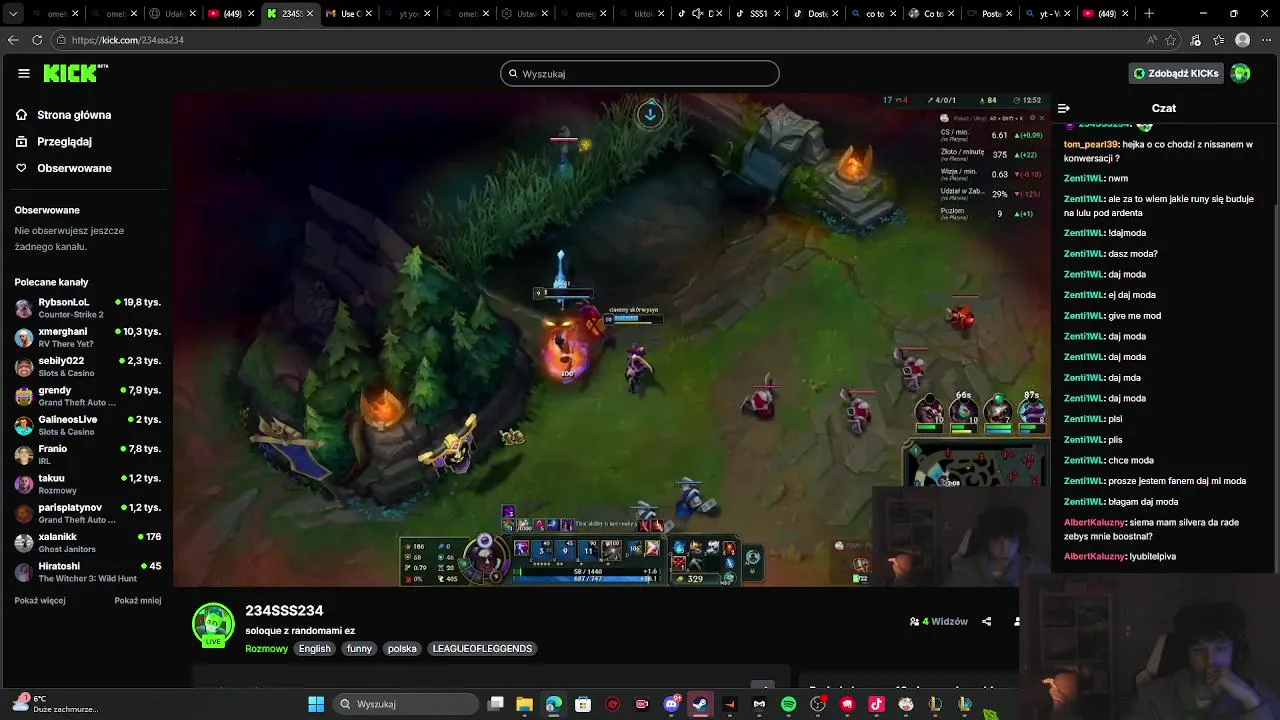The height and width of the screenshot is (720, 1280).
Task: Open the takuu recommended channel
Action: pos(88,484)
